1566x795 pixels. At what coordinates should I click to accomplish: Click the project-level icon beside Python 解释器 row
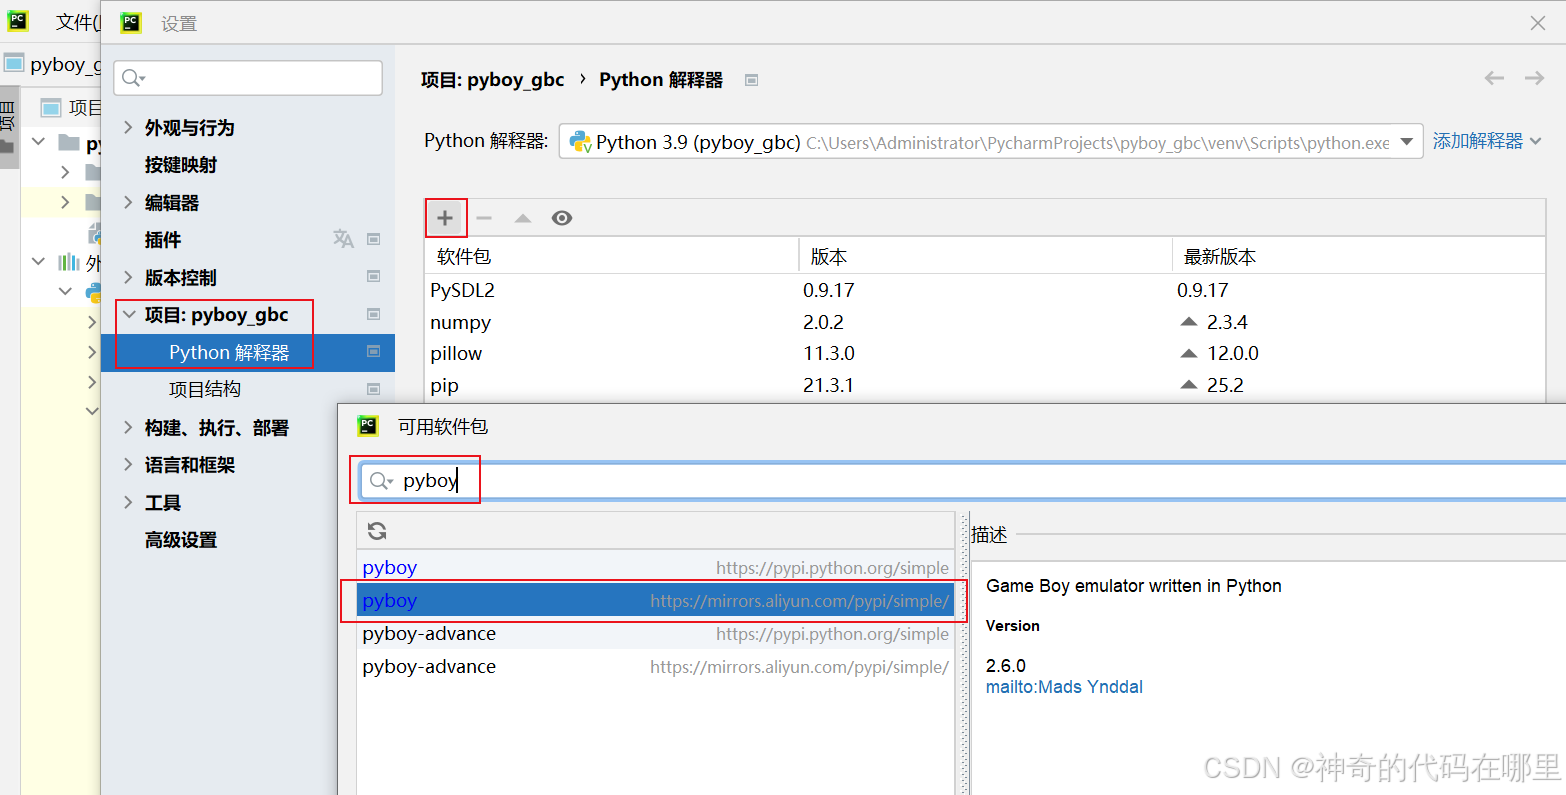(374, 352)
